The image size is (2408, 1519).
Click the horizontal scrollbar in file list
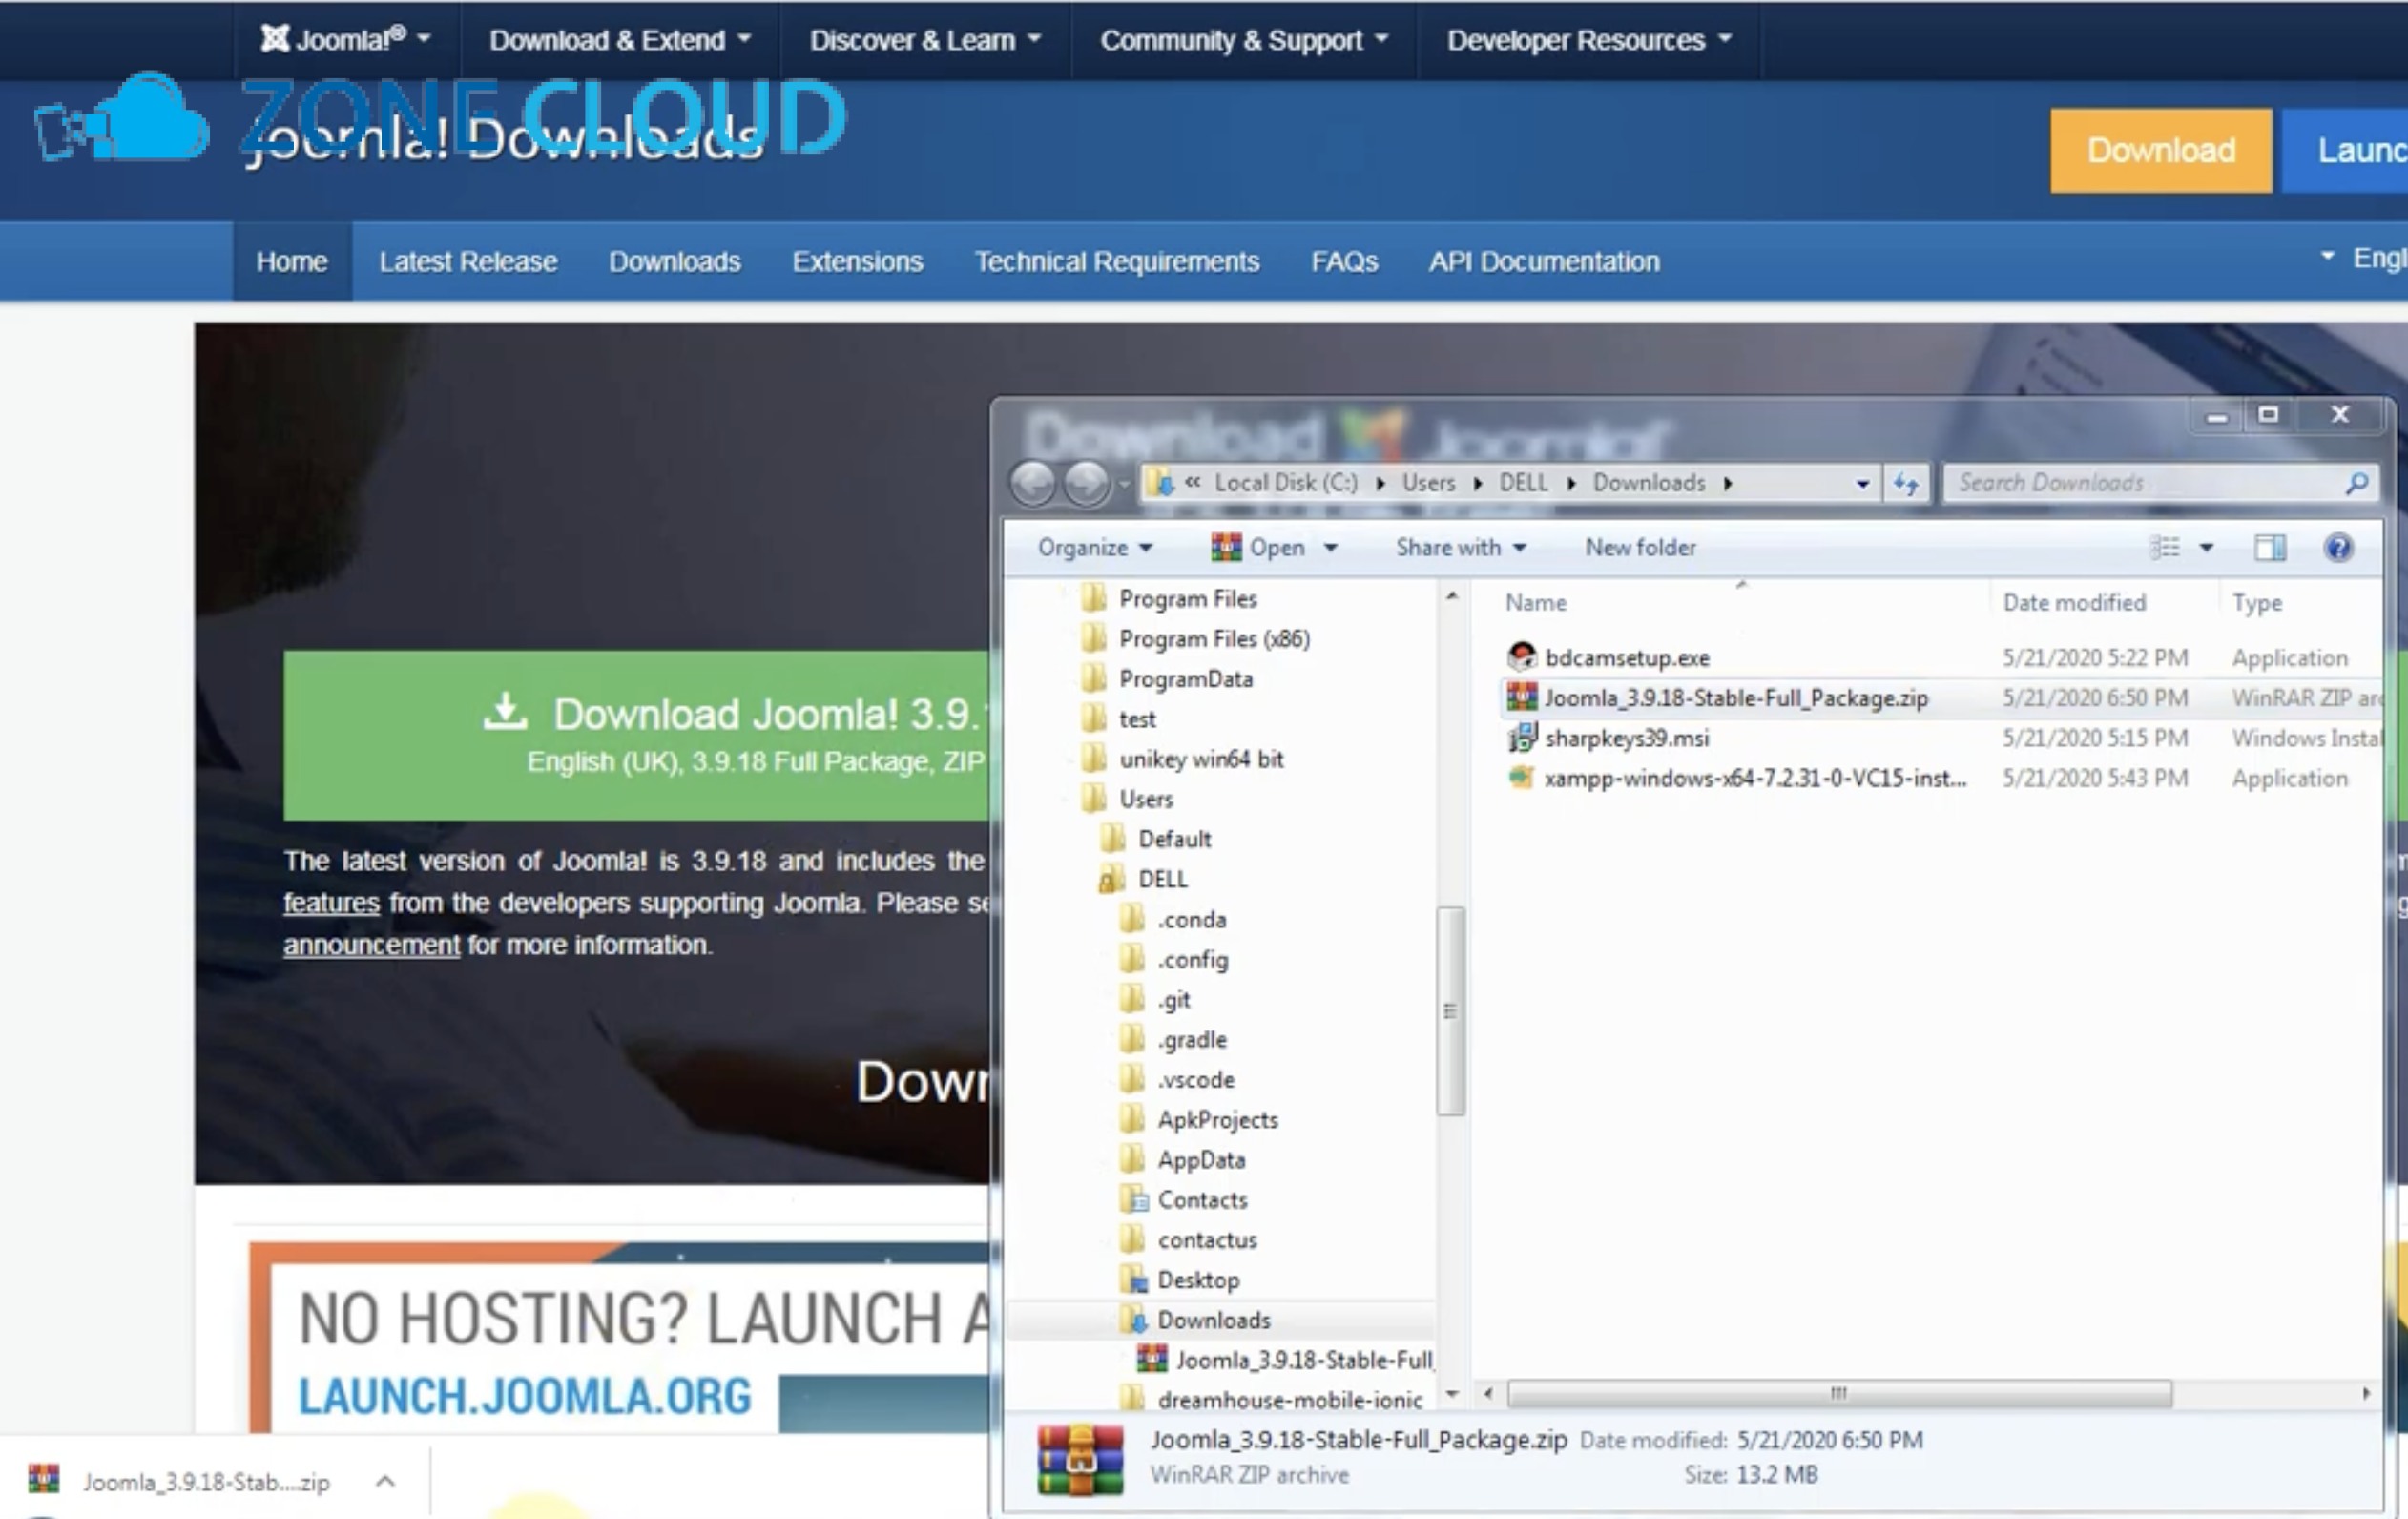pos(1839,1393)
